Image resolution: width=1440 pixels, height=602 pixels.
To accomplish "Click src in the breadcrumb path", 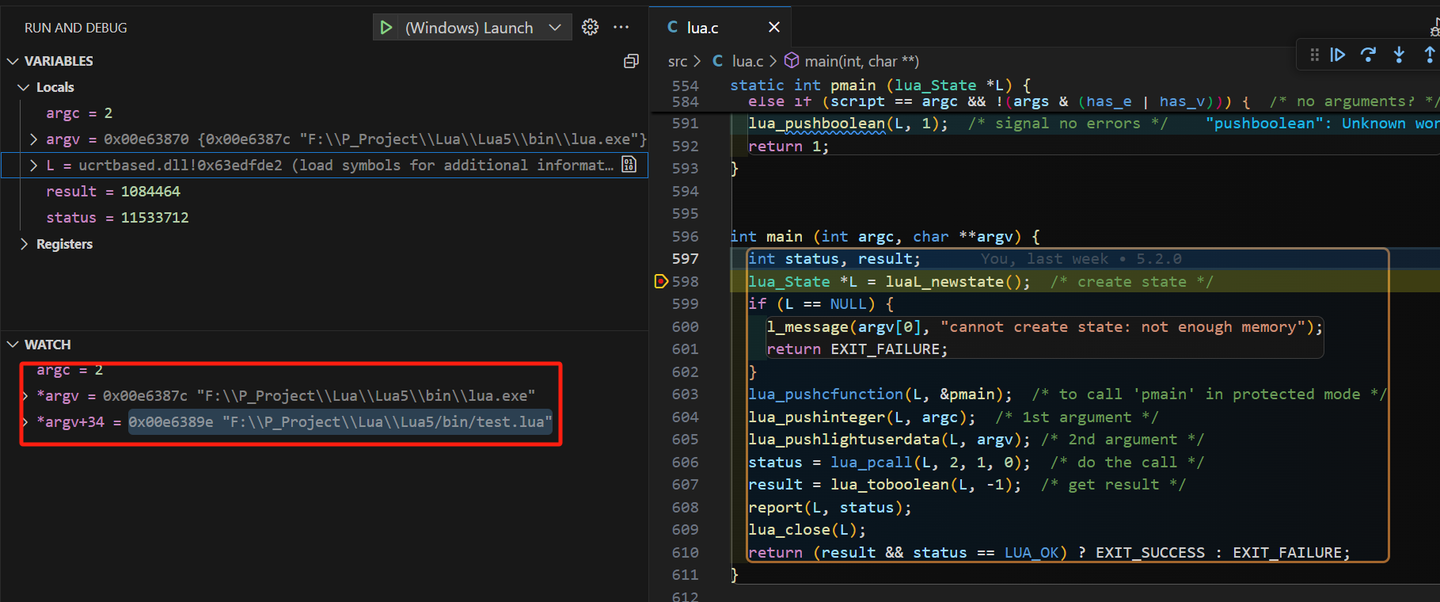I will (x=678, y=61).
